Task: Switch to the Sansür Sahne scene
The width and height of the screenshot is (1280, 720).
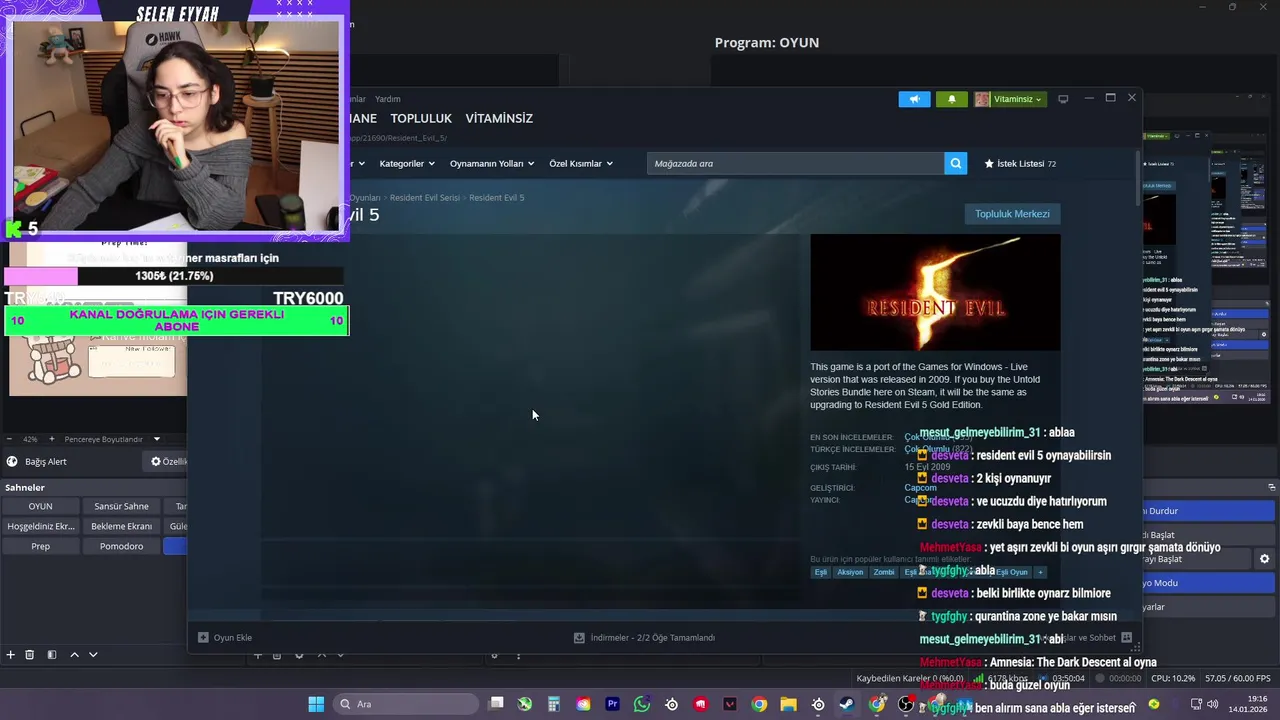Action: pos(121,506)
